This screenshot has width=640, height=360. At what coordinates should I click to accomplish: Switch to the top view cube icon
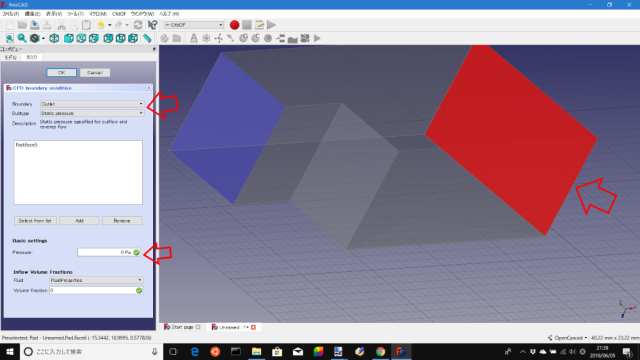(x=81, y=38)
